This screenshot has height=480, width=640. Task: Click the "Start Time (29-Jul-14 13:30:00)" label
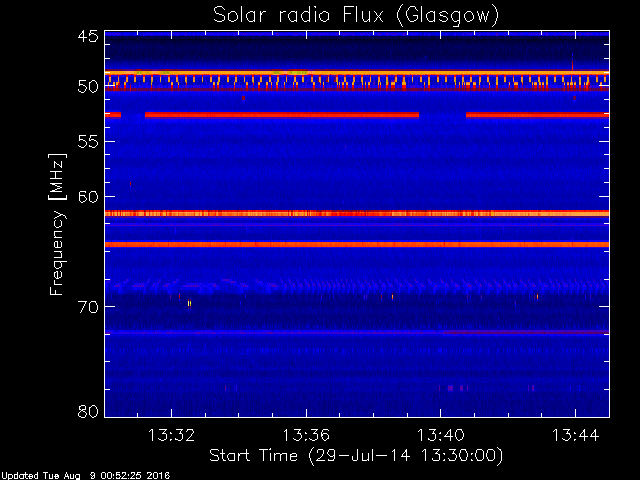[x=356, y=455]
